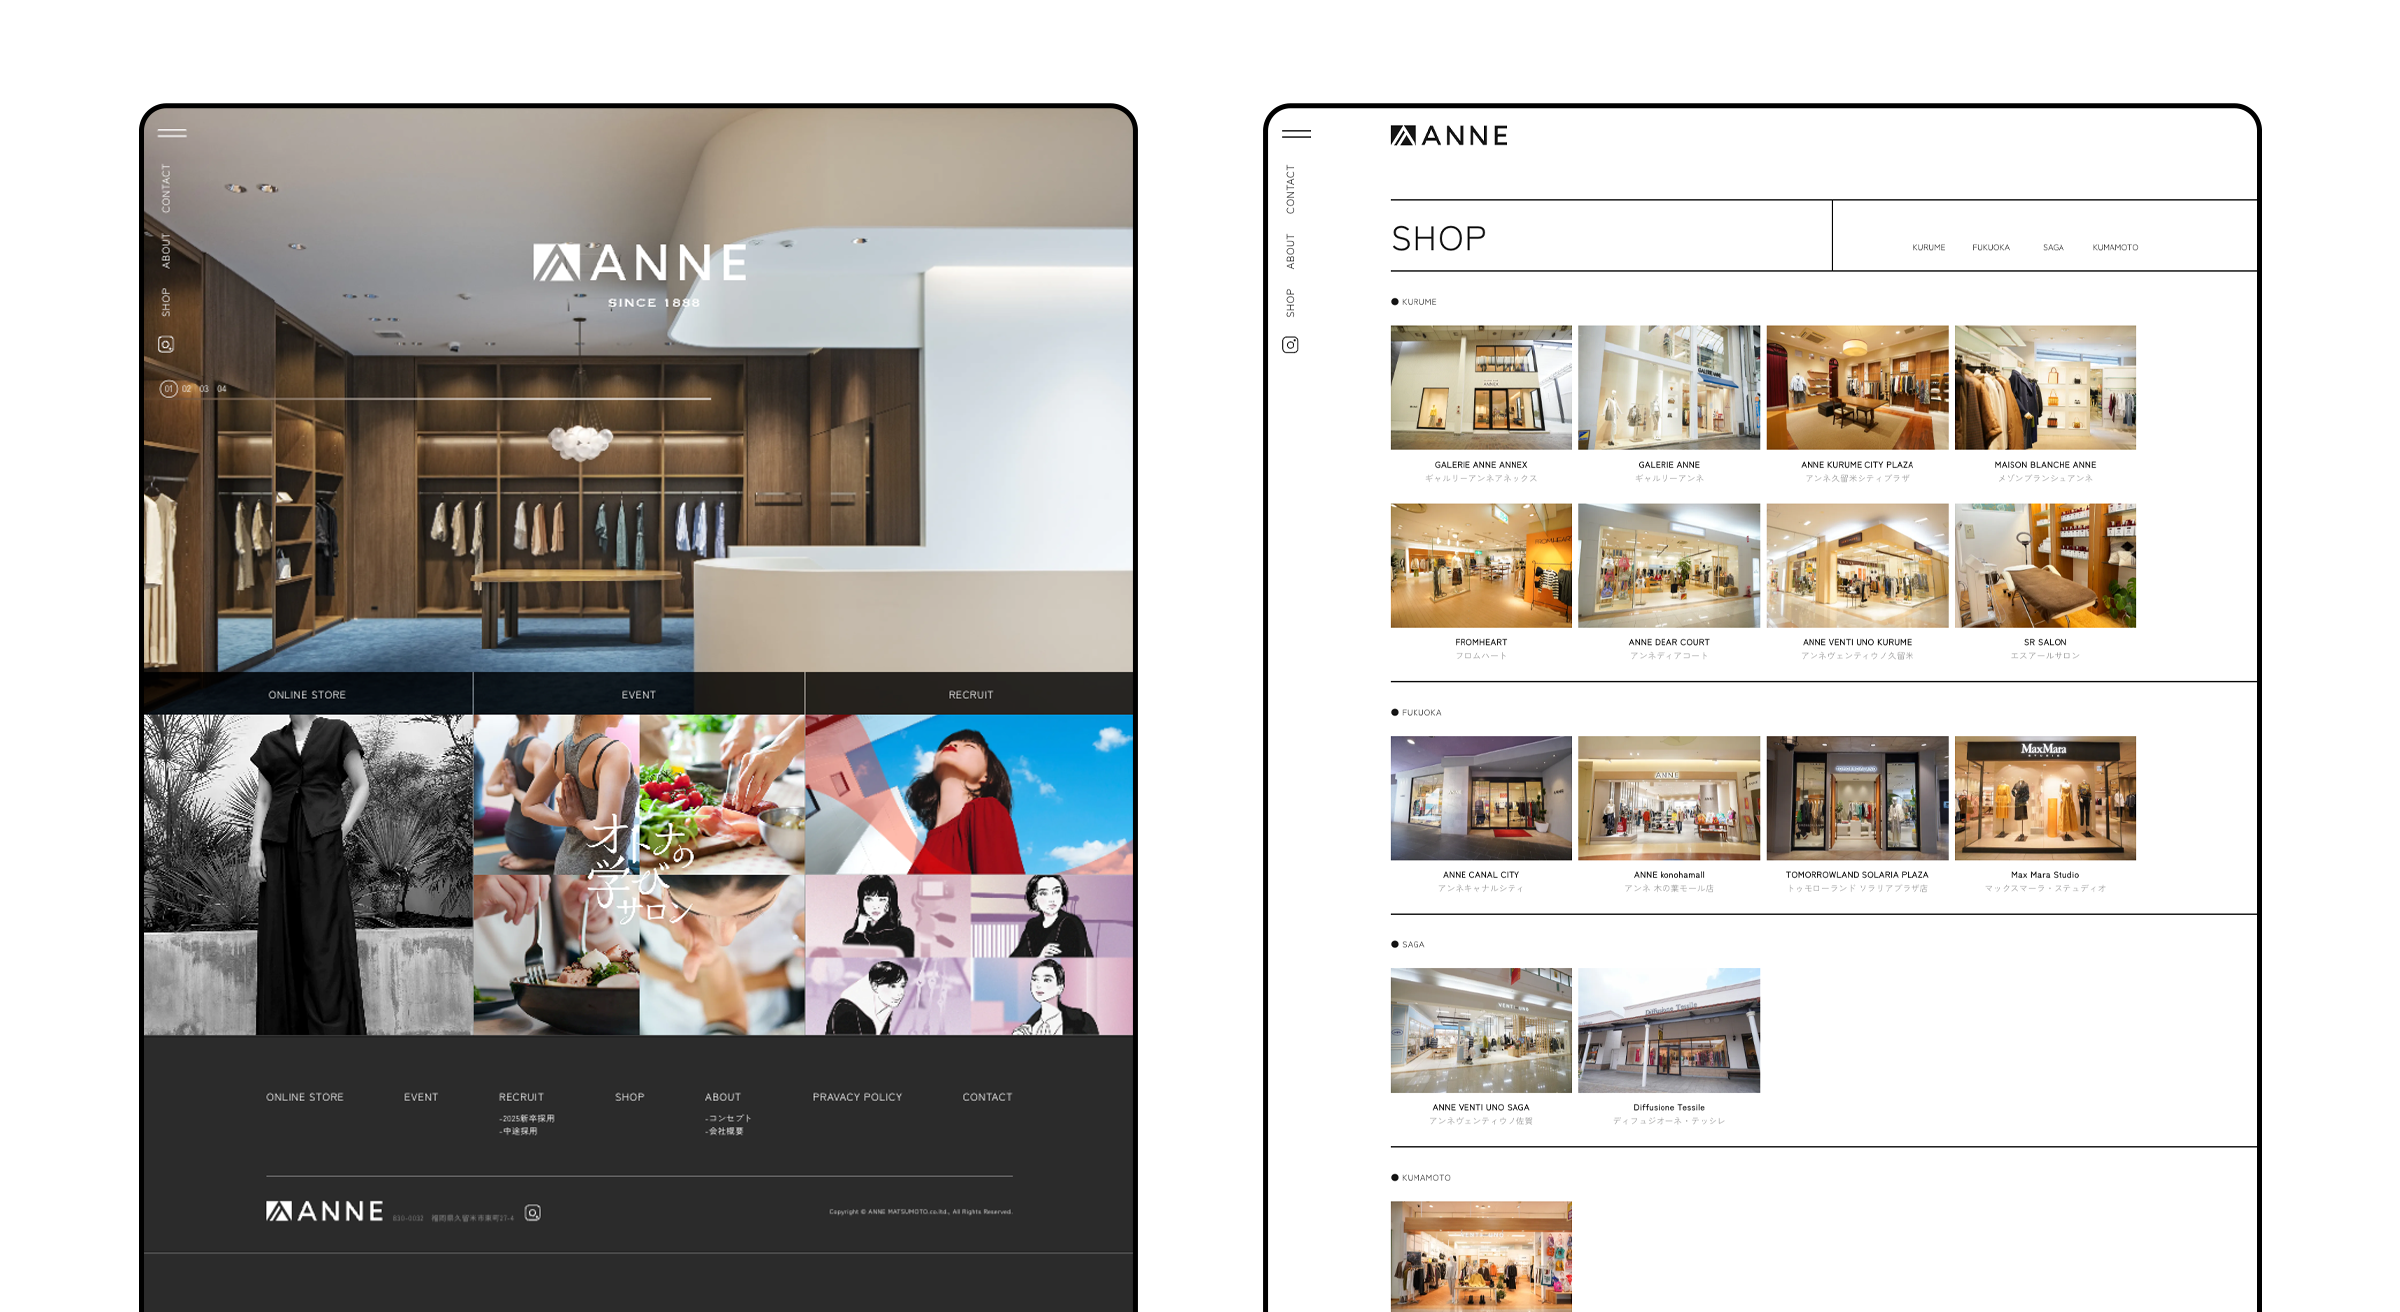Open hamburger menu on the home mockup
2400x1312 pixels.
172,133
